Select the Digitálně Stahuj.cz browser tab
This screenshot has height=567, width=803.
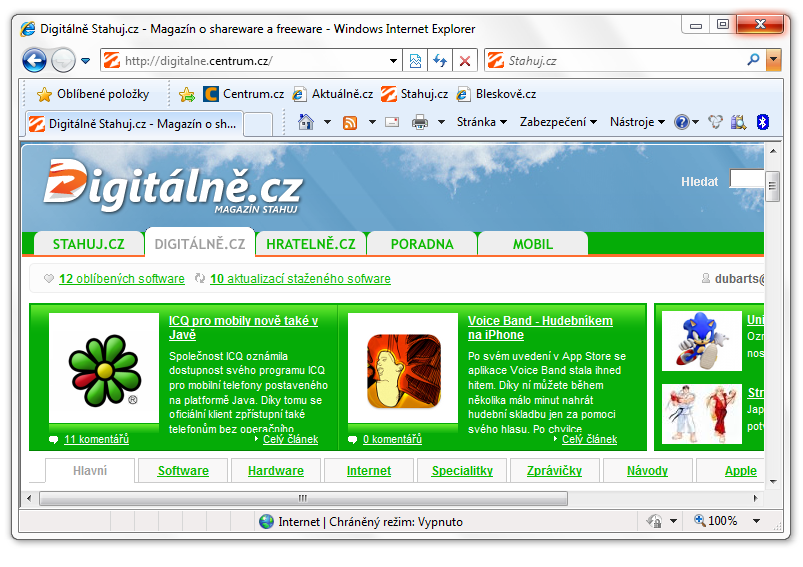(134, 124)
